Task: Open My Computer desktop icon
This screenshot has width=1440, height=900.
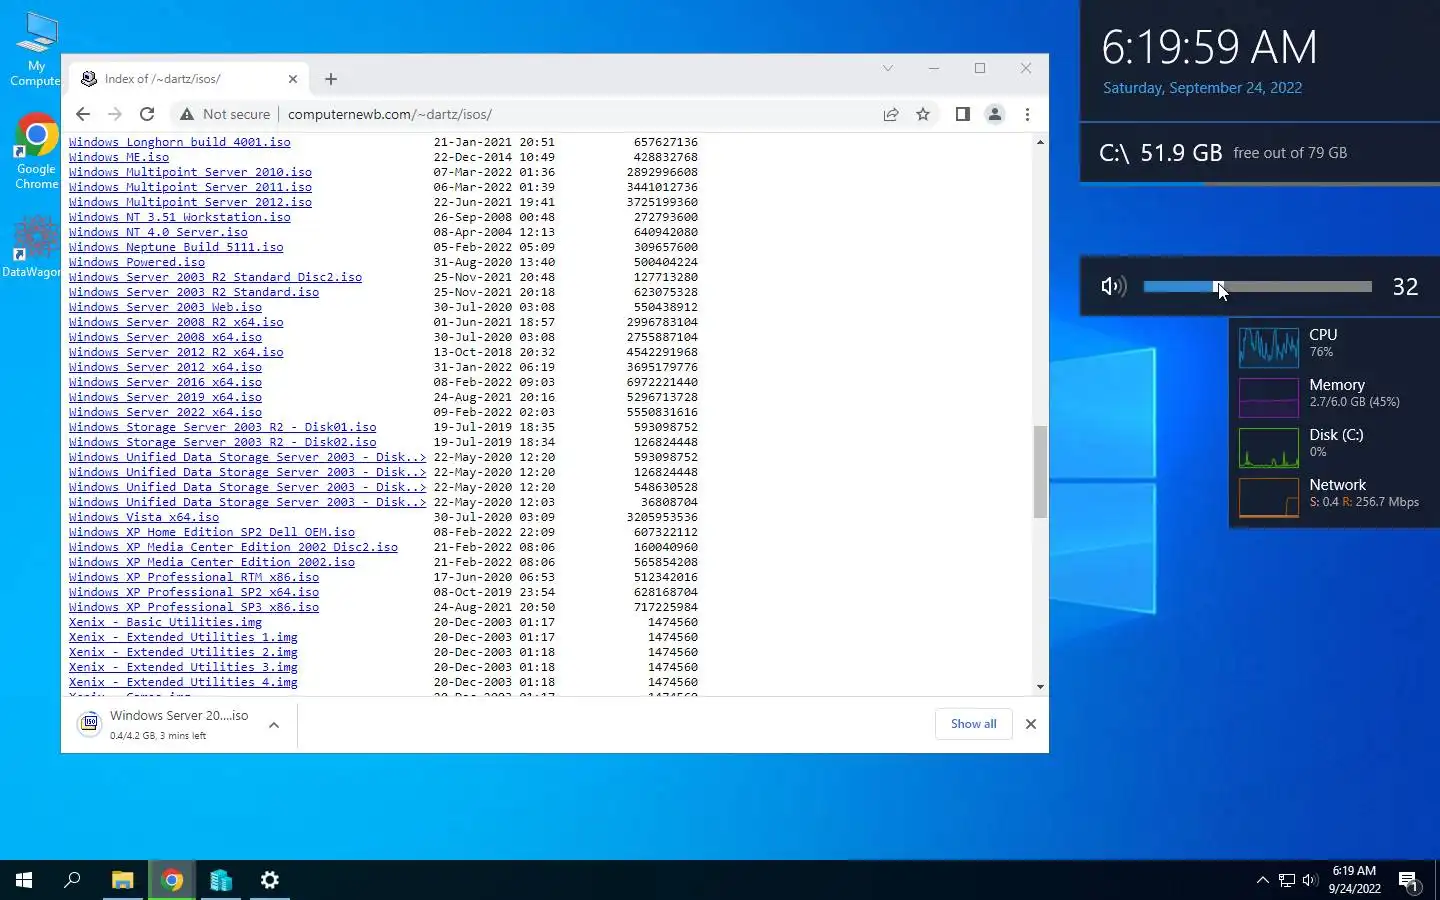Action: [36, 50]
